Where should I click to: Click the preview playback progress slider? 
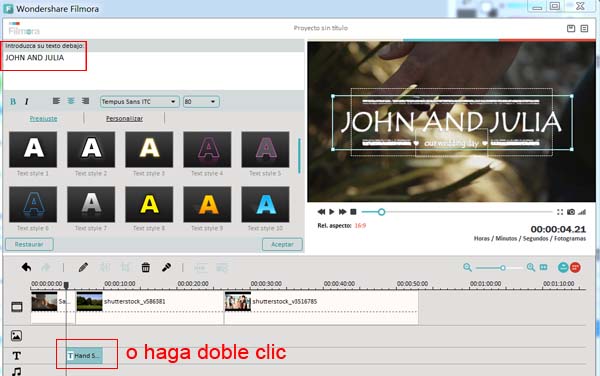[457, 212]
